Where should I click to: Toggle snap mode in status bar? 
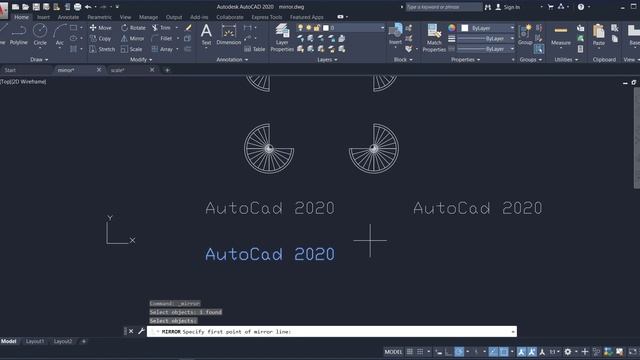420,351
